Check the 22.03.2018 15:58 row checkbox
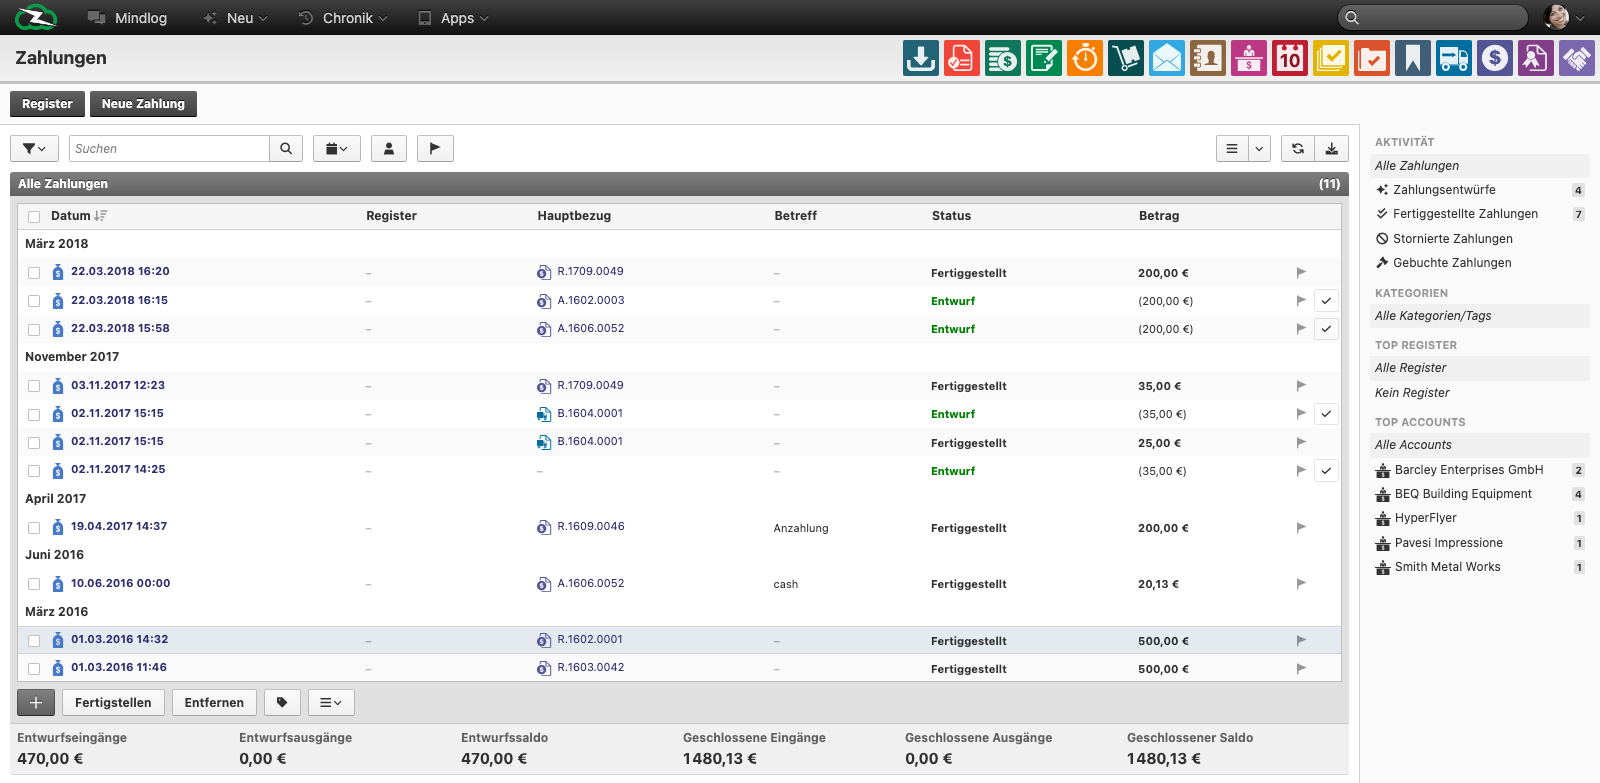The width and height of the screenshot is (1600, 783). [34, 329]
